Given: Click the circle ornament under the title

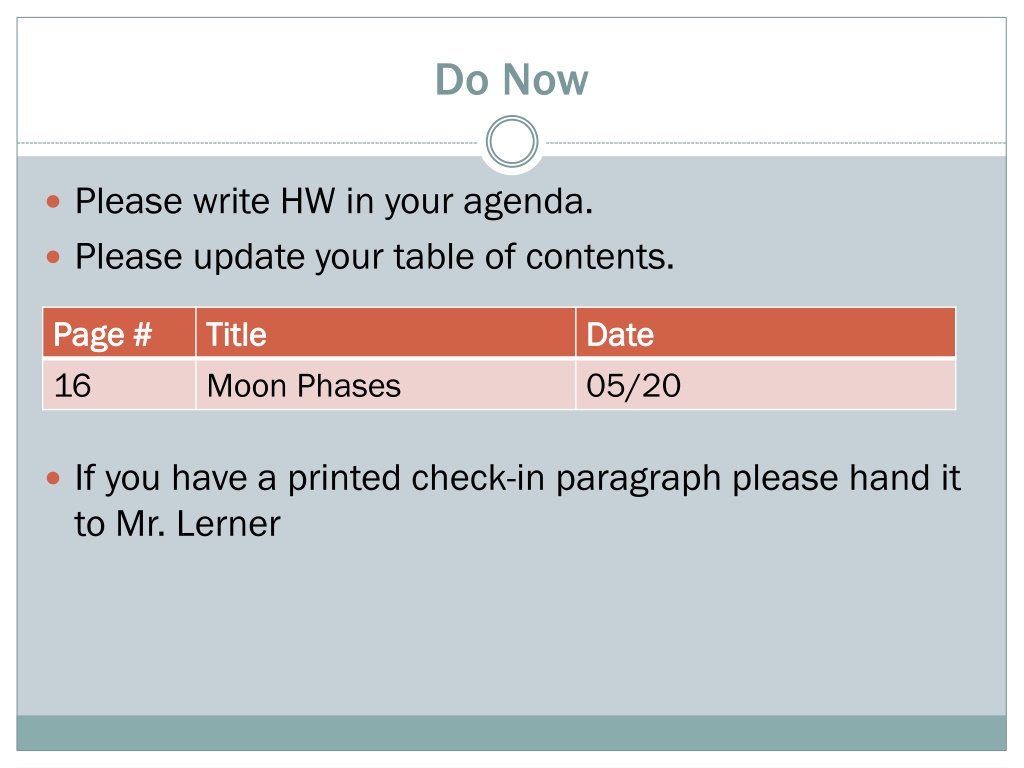Looking at the screenshot, I should pyautogui.click(x=512, y=142).
